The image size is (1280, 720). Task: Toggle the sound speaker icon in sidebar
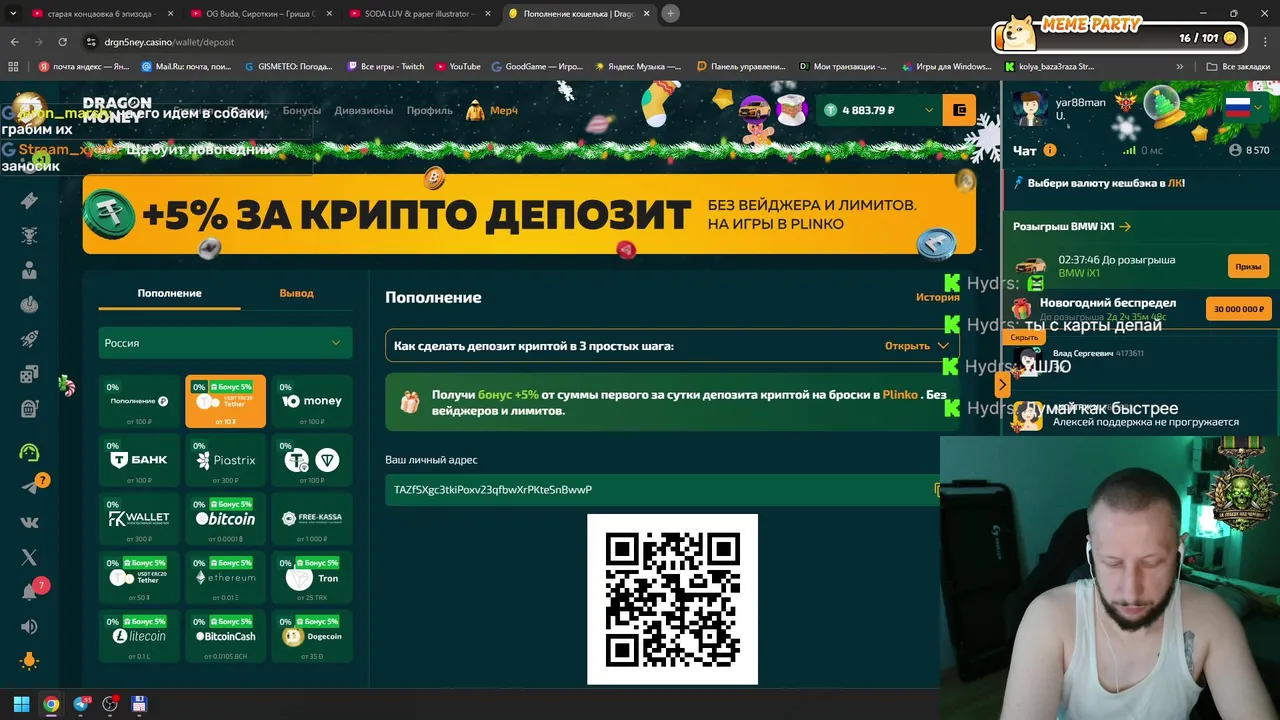pos(29,626)
